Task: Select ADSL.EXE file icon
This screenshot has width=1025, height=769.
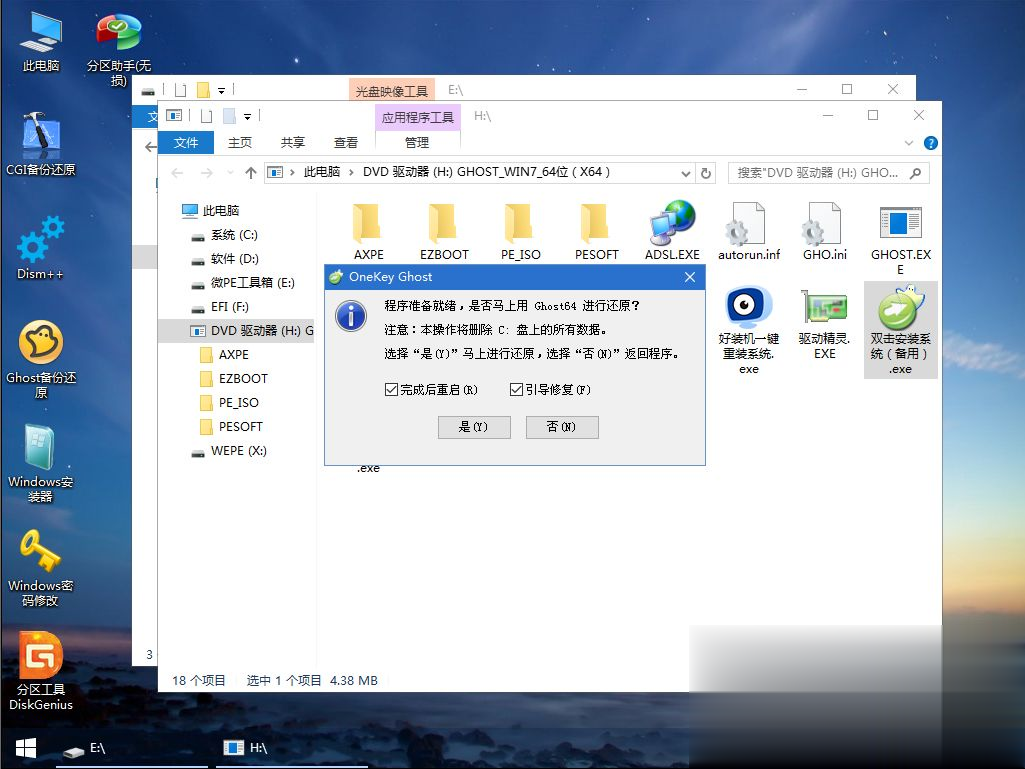Action: tap(672, 231)
